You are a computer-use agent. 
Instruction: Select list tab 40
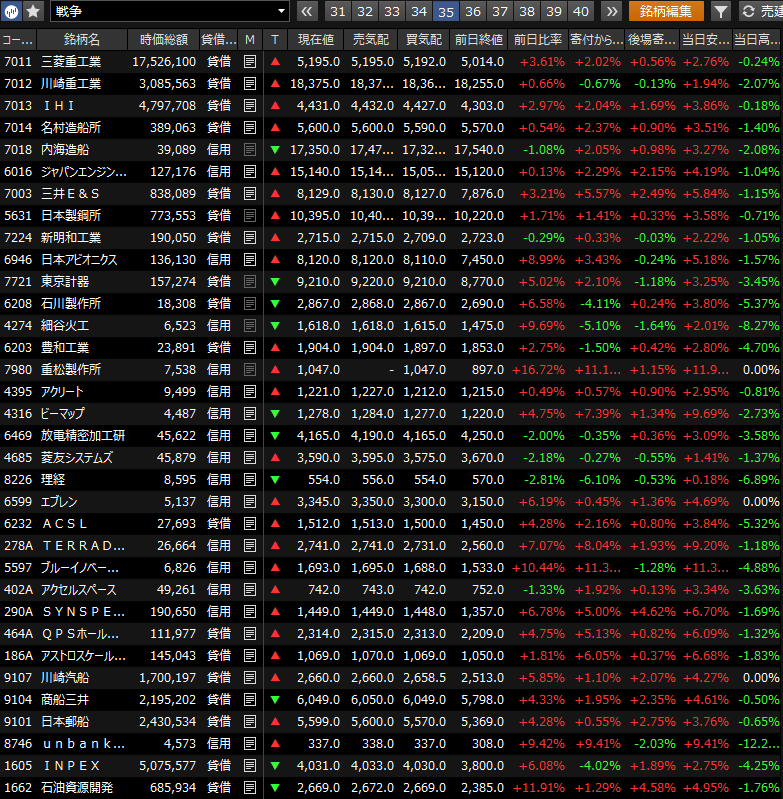point(580,12)
